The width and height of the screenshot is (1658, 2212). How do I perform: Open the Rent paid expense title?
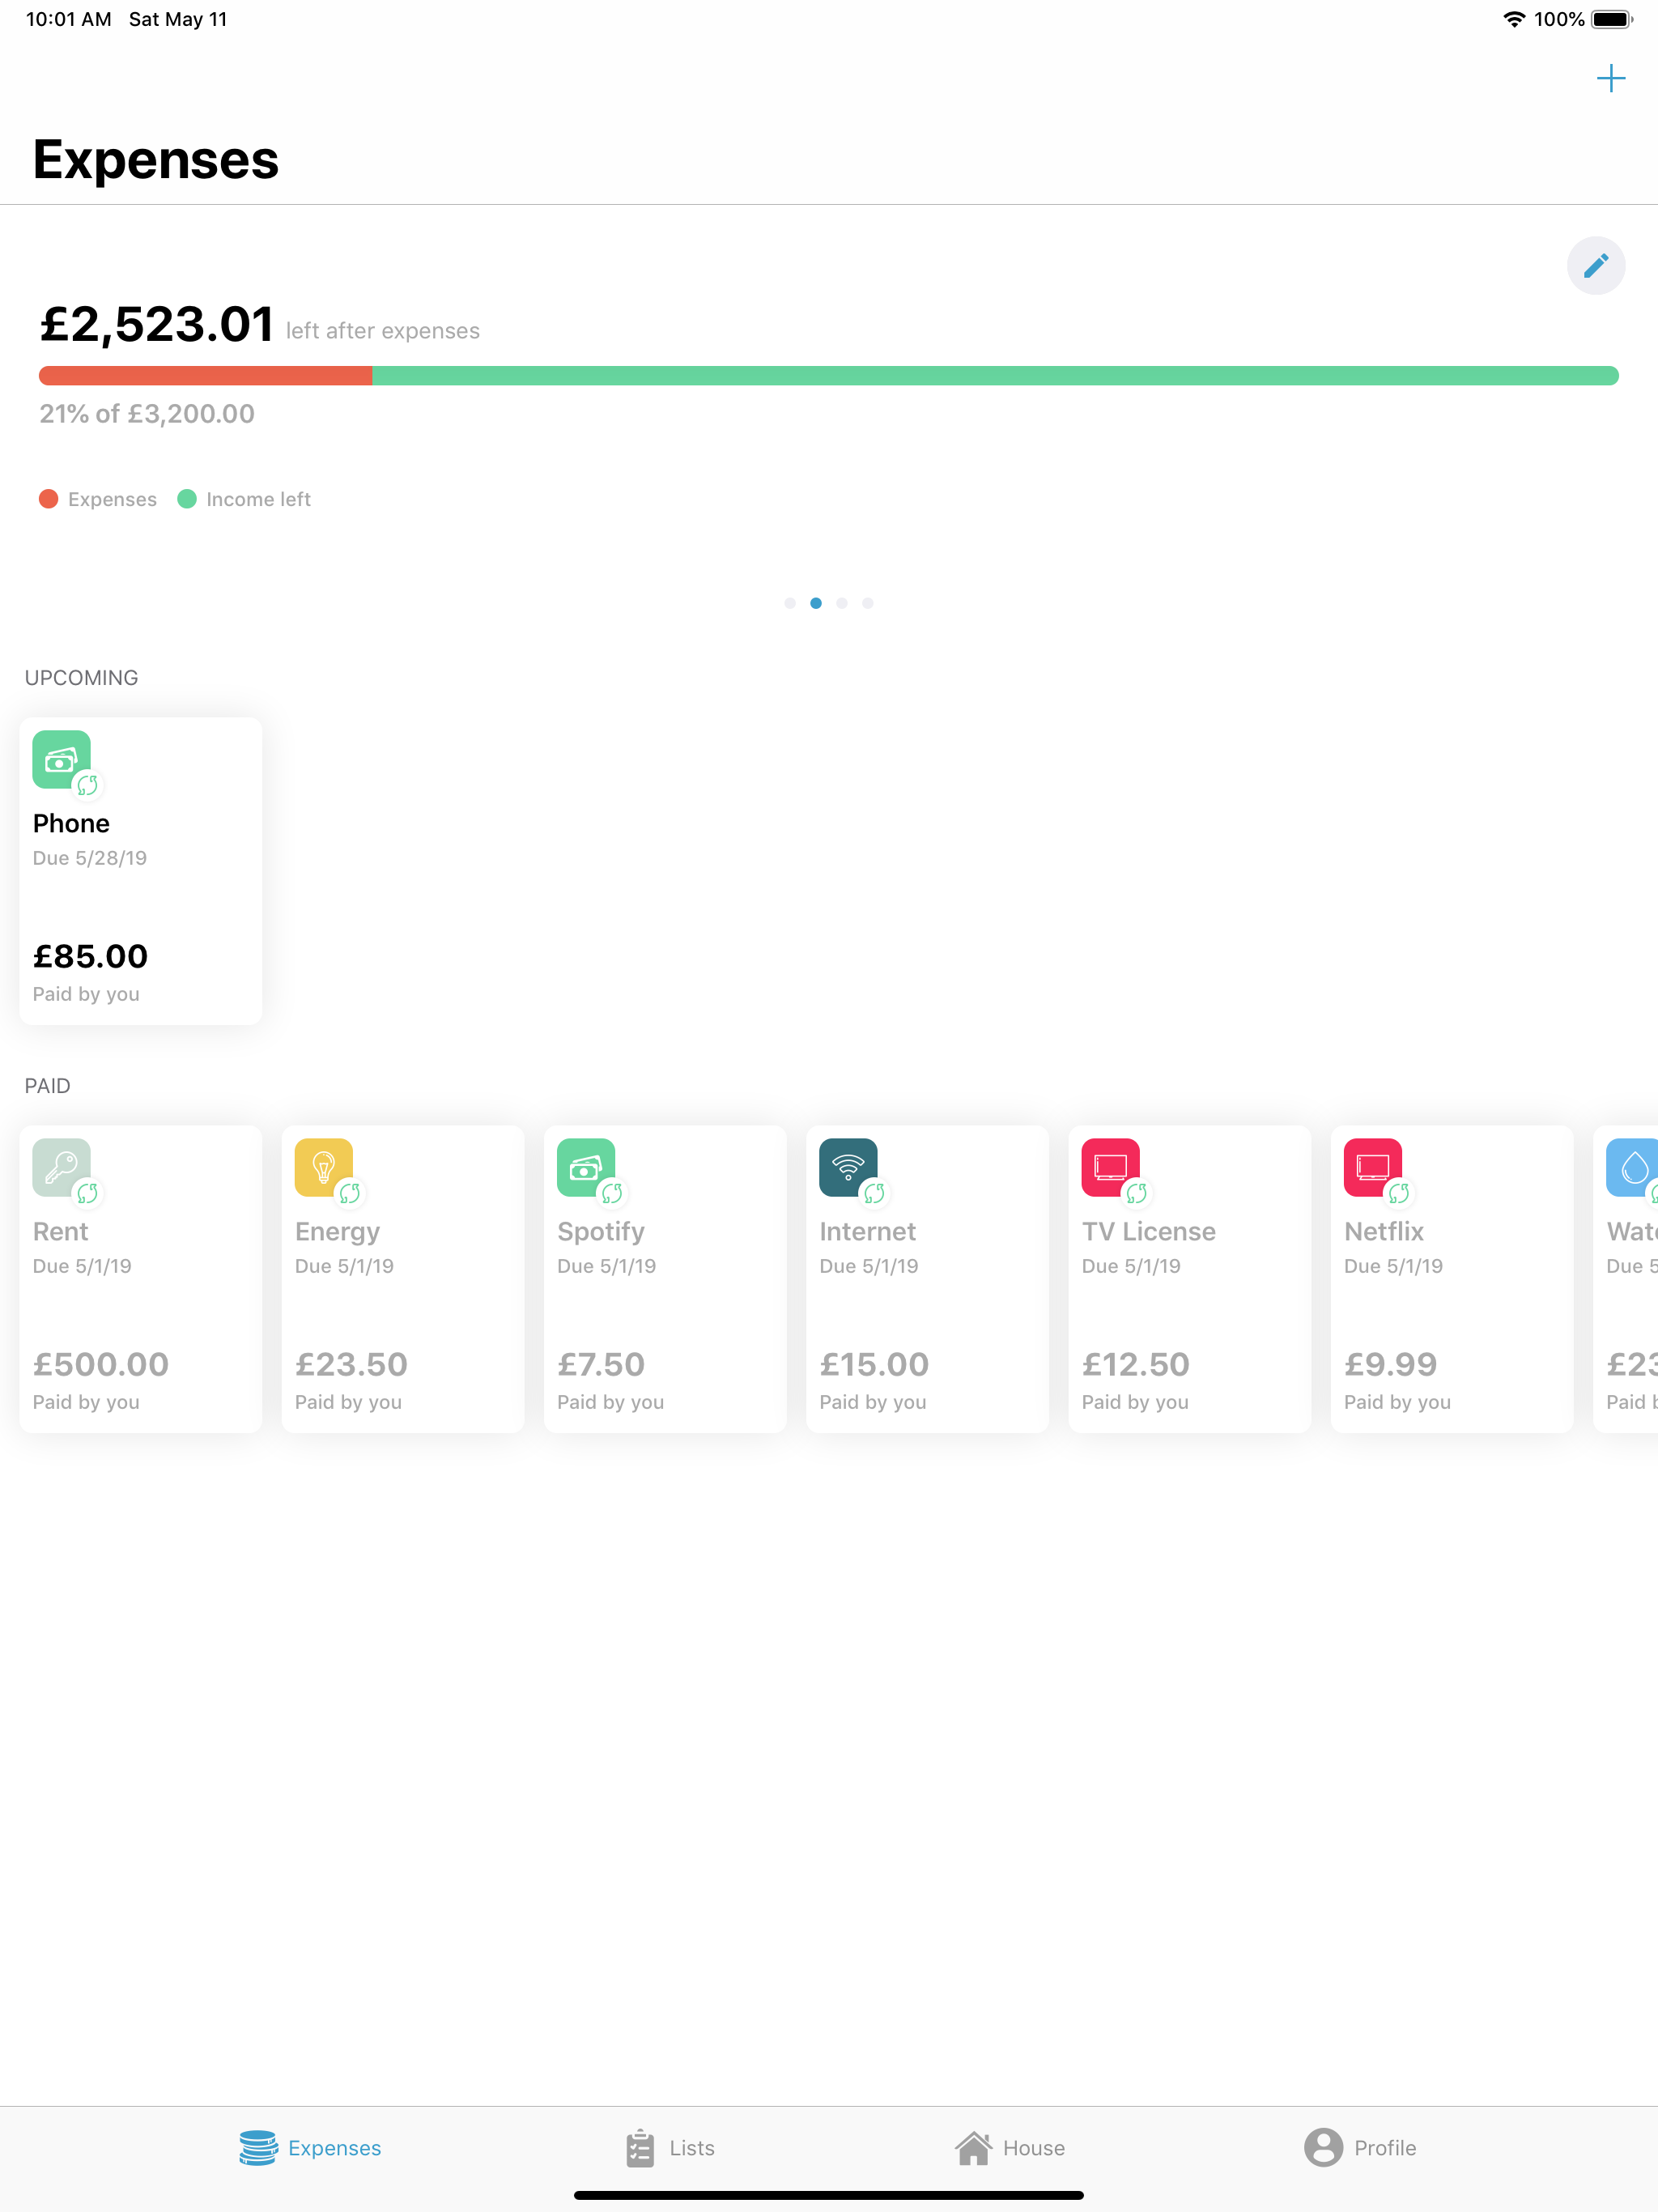coord(60,1231)
